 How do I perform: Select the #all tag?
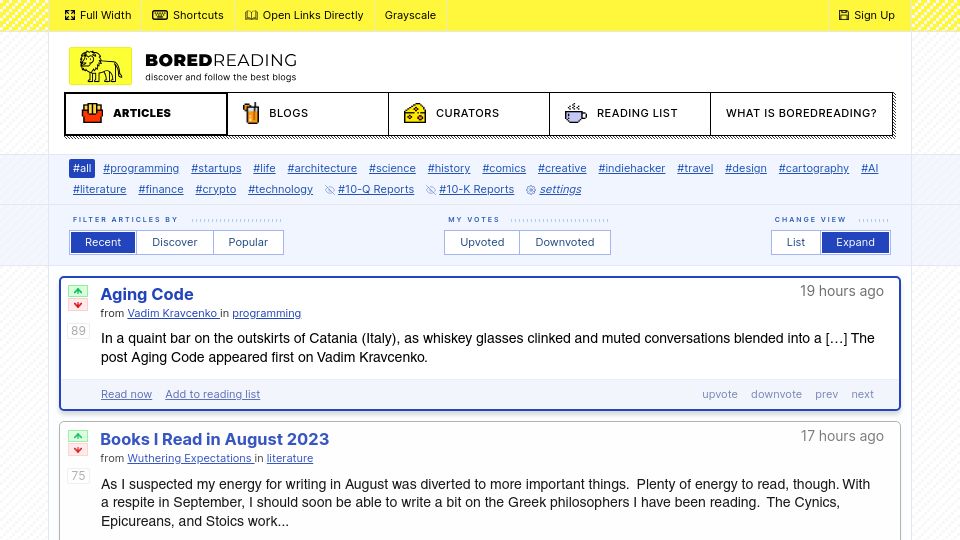[x=82, y=168]
